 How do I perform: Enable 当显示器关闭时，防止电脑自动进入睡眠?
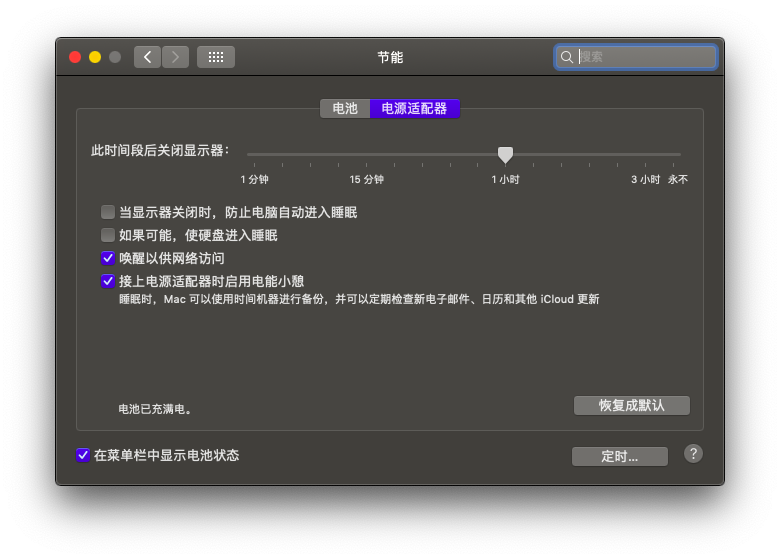click(108, 212)
